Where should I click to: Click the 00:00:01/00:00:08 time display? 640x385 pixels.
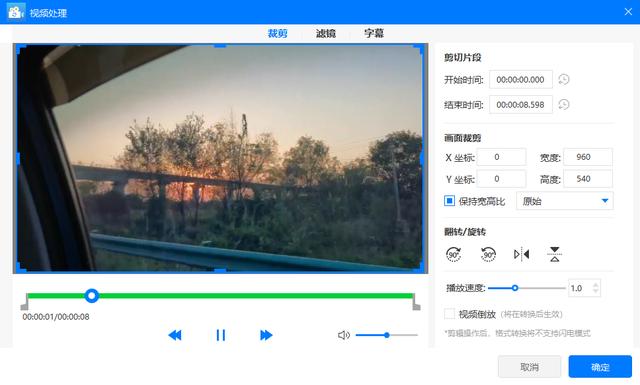click(56, 317)
